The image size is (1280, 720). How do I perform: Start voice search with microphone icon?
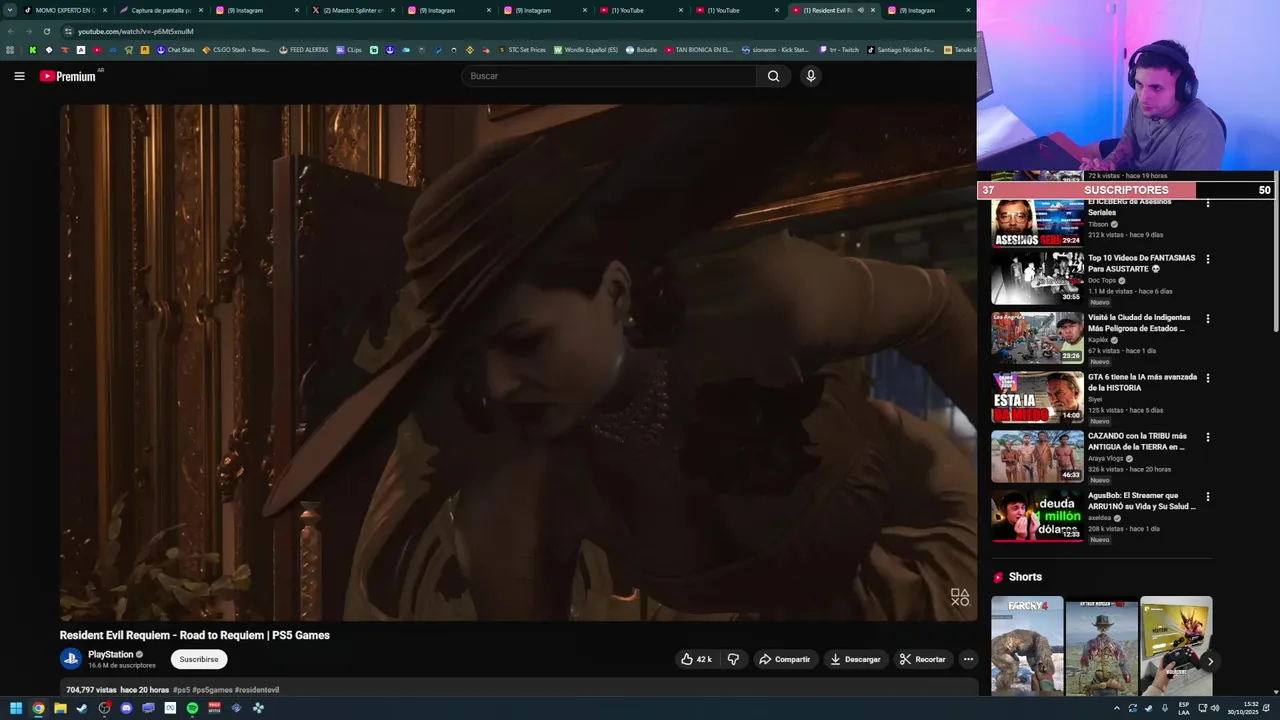[811, 76]
